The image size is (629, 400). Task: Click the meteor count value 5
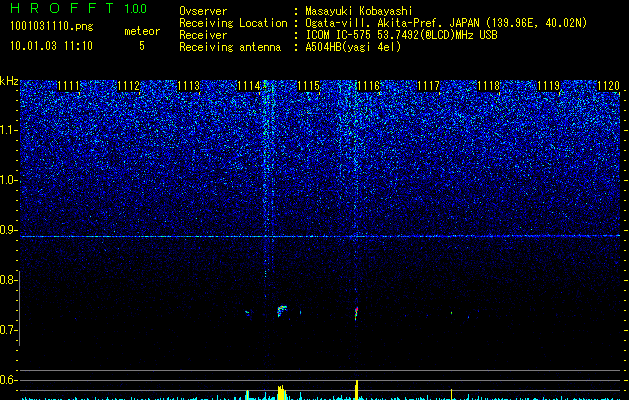click(x=142, y=46)
